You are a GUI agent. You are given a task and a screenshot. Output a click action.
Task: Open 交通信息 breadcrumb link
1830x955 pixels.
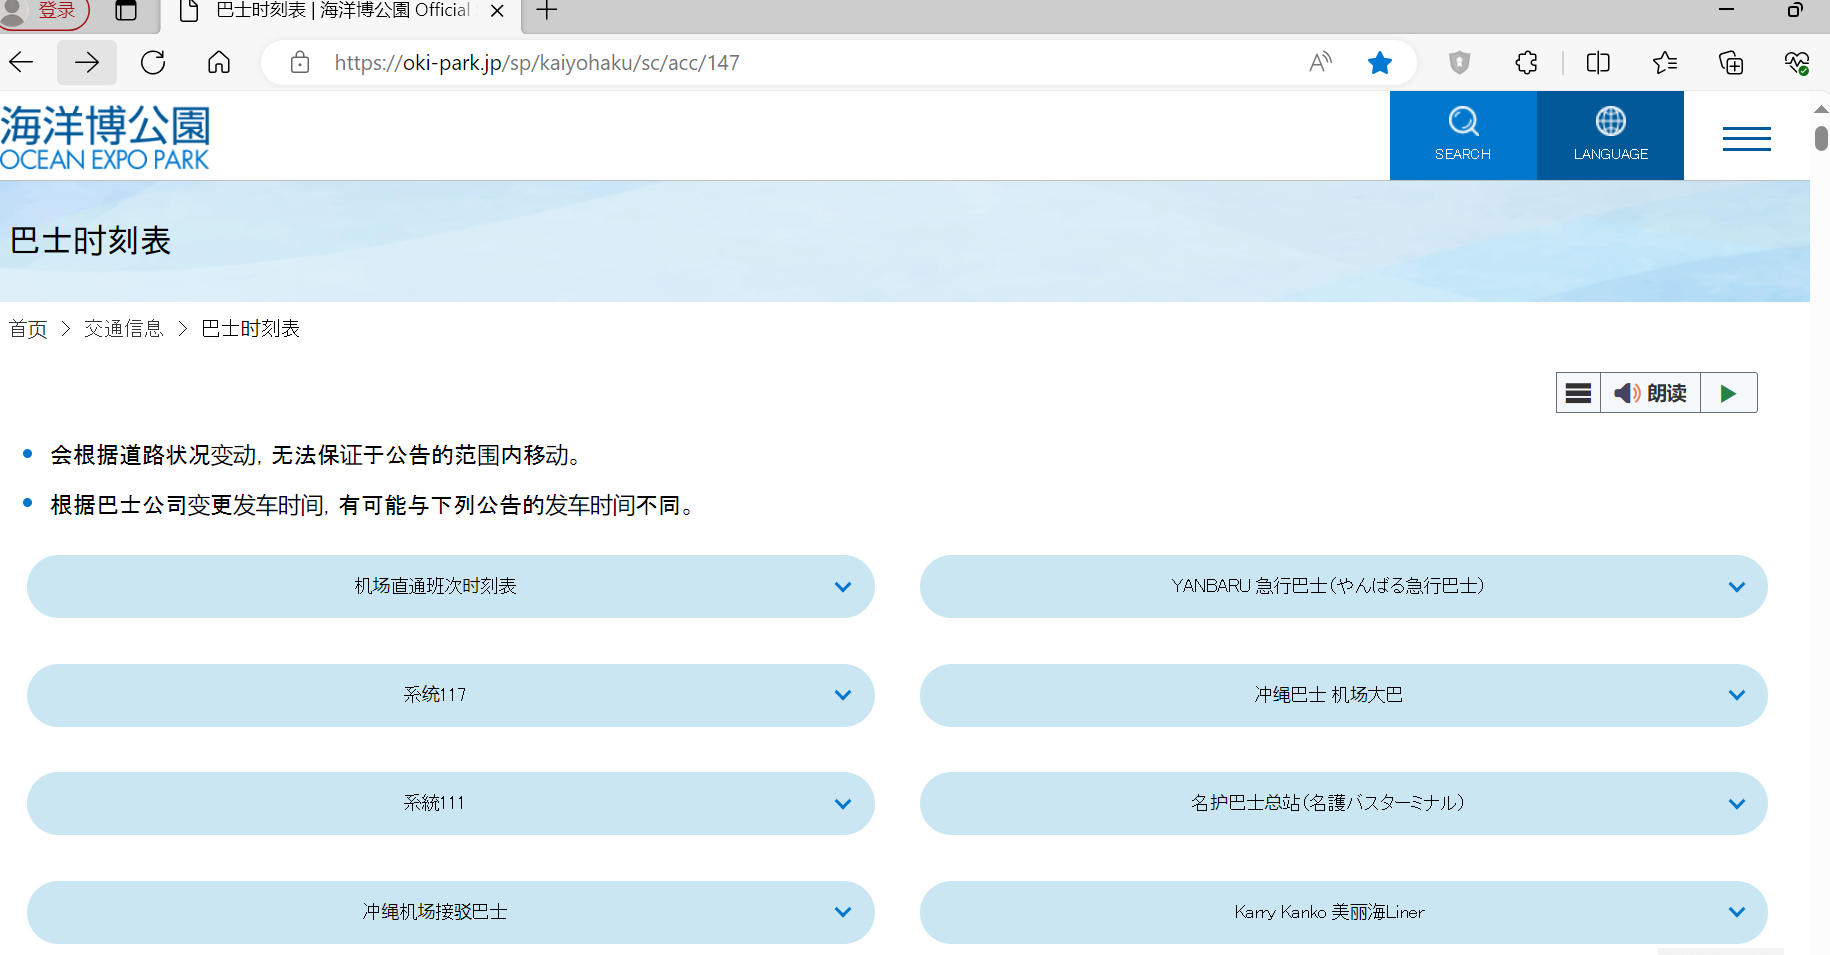[x=123, y=329]
